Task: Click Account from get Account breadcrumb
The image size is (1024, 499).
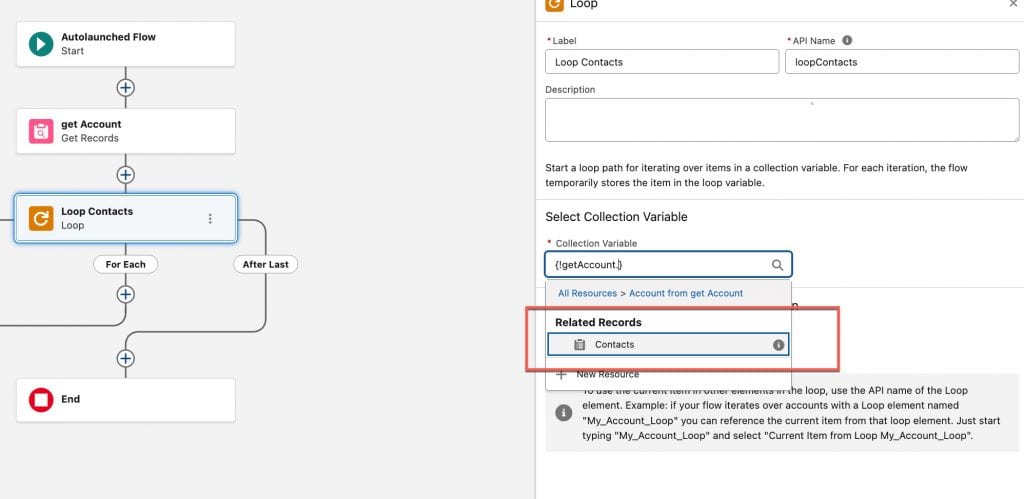Action: [686, 293]
